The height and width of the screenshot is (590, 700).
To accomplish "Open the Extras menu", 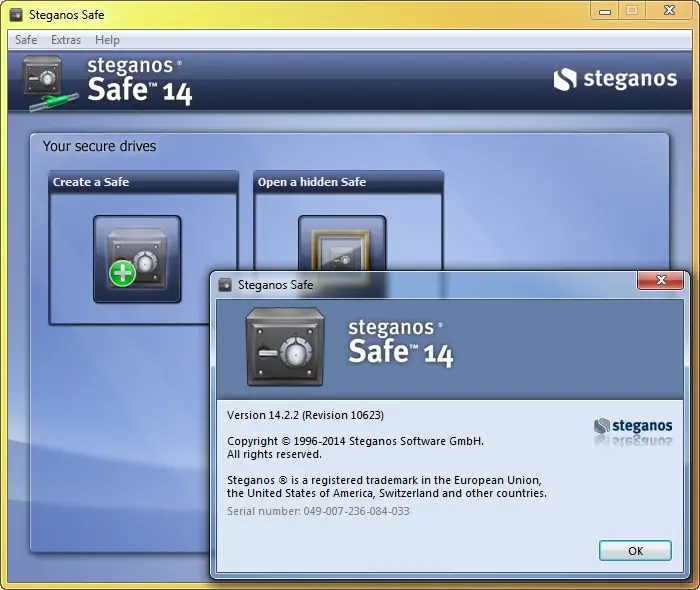I will tap(66, 40).
